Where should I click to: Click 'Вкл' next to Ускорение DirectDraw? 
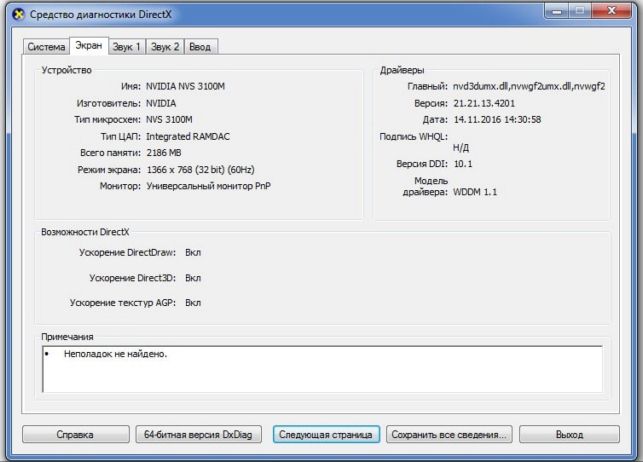tap(193, 253)
